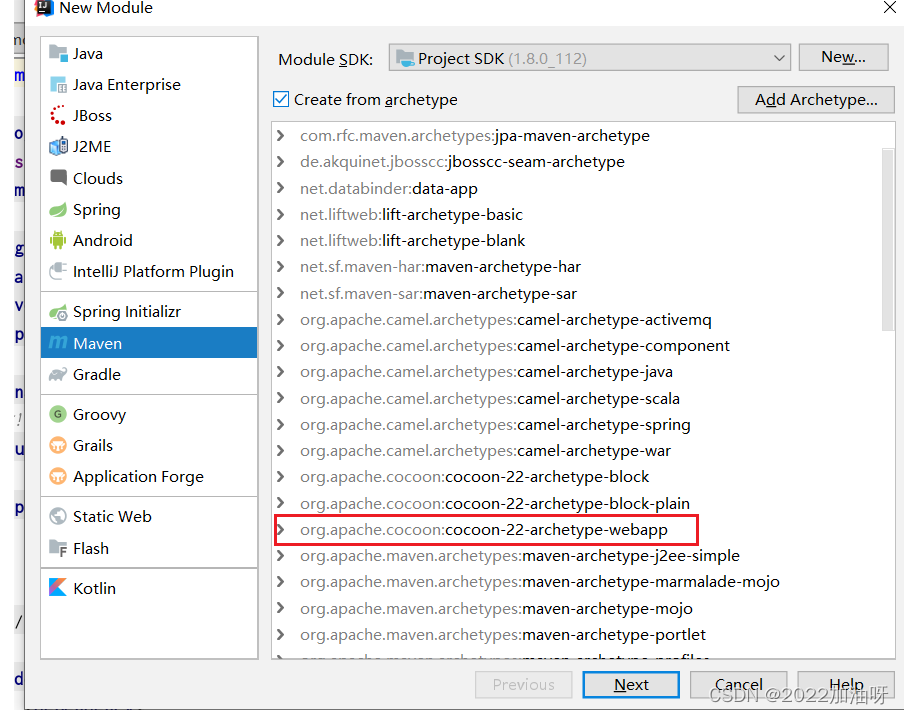The image size is (904, 714).
Task: Click the IntelliJ Platform Plugin icon
Action: pos(58,270)
